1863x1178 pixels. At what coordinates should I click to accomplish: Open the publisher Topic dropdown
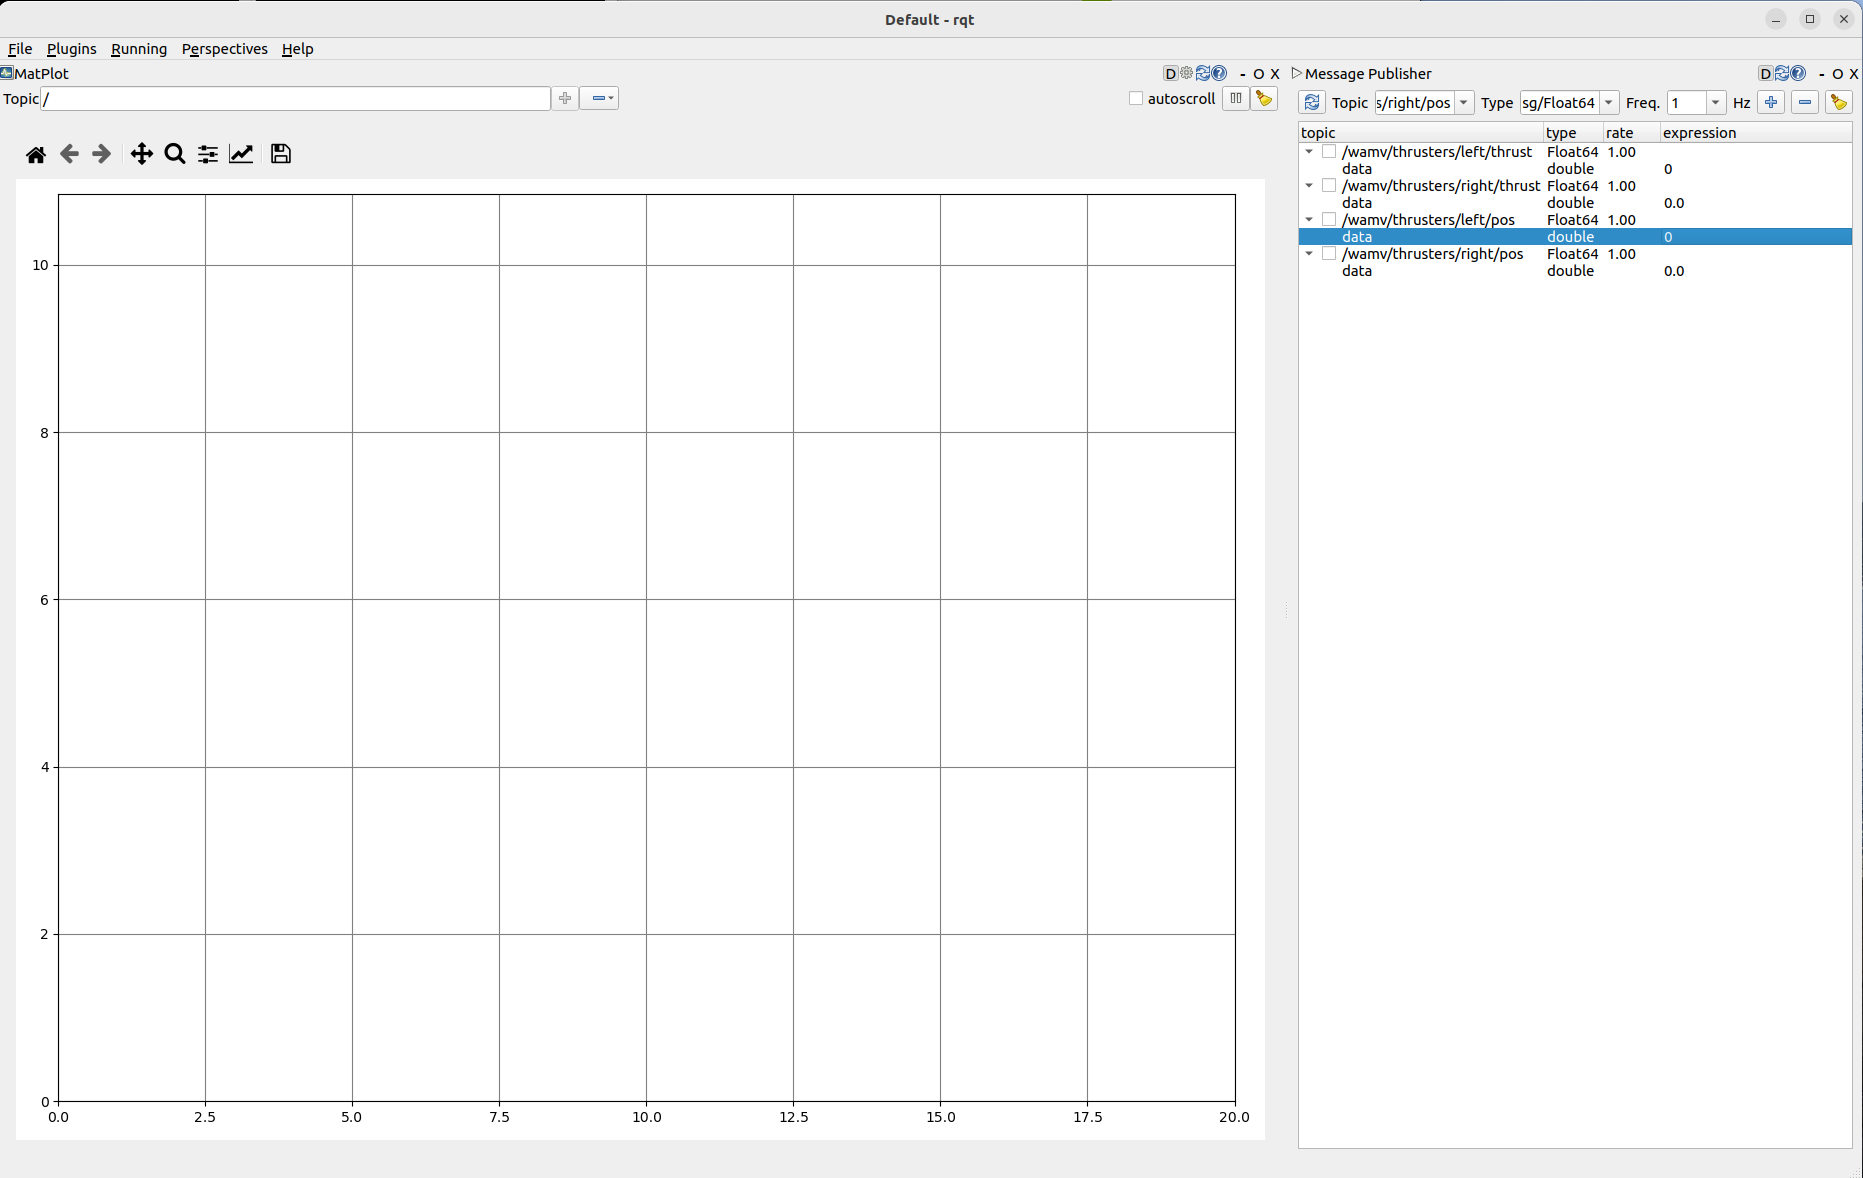point(1464,102)
